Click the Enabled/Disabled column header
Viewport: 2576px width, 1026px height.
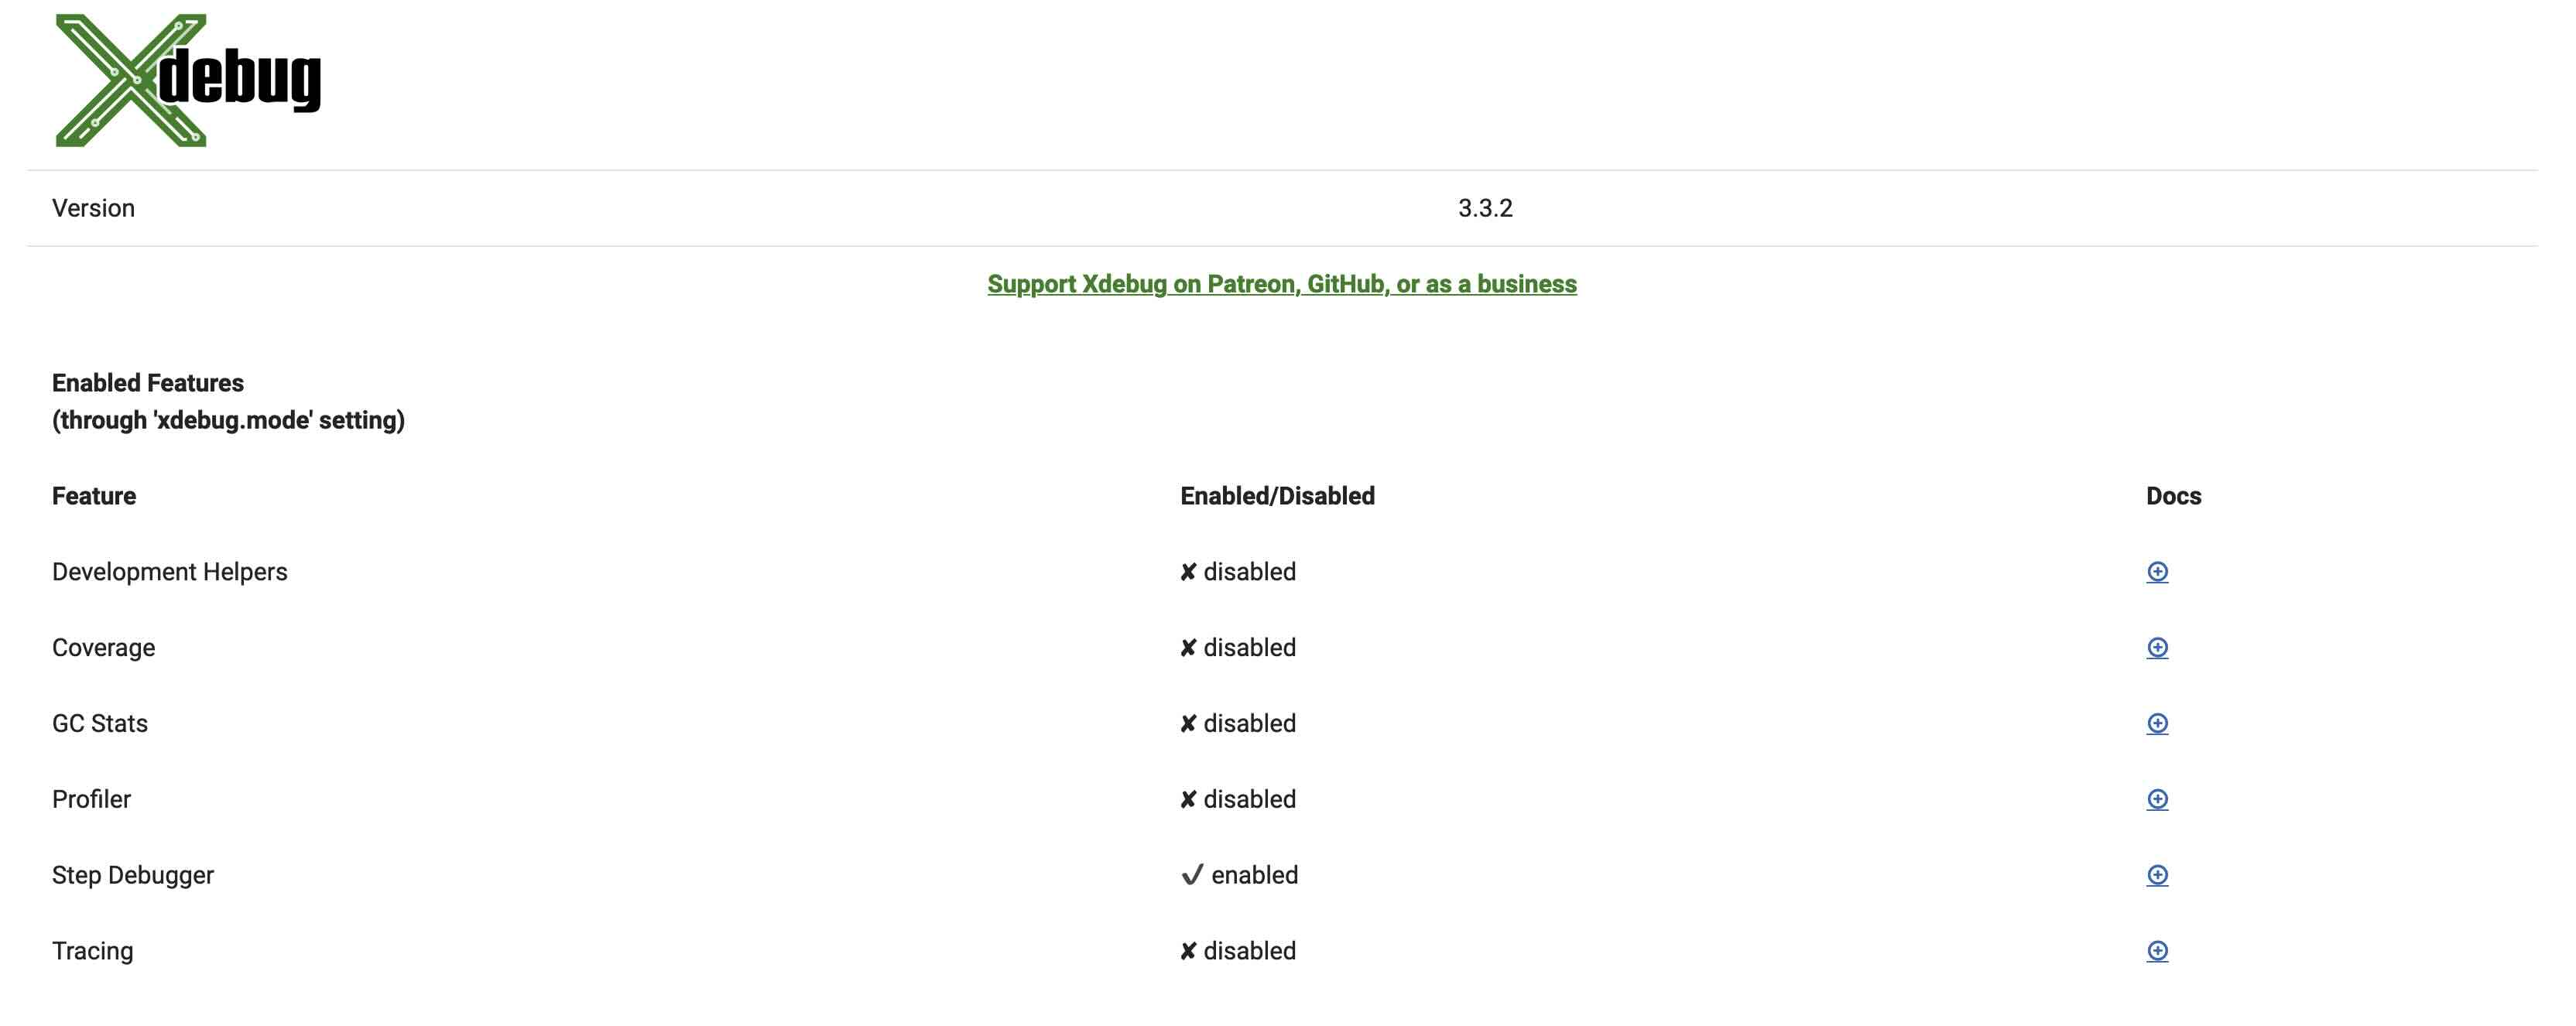[1278, 496]
